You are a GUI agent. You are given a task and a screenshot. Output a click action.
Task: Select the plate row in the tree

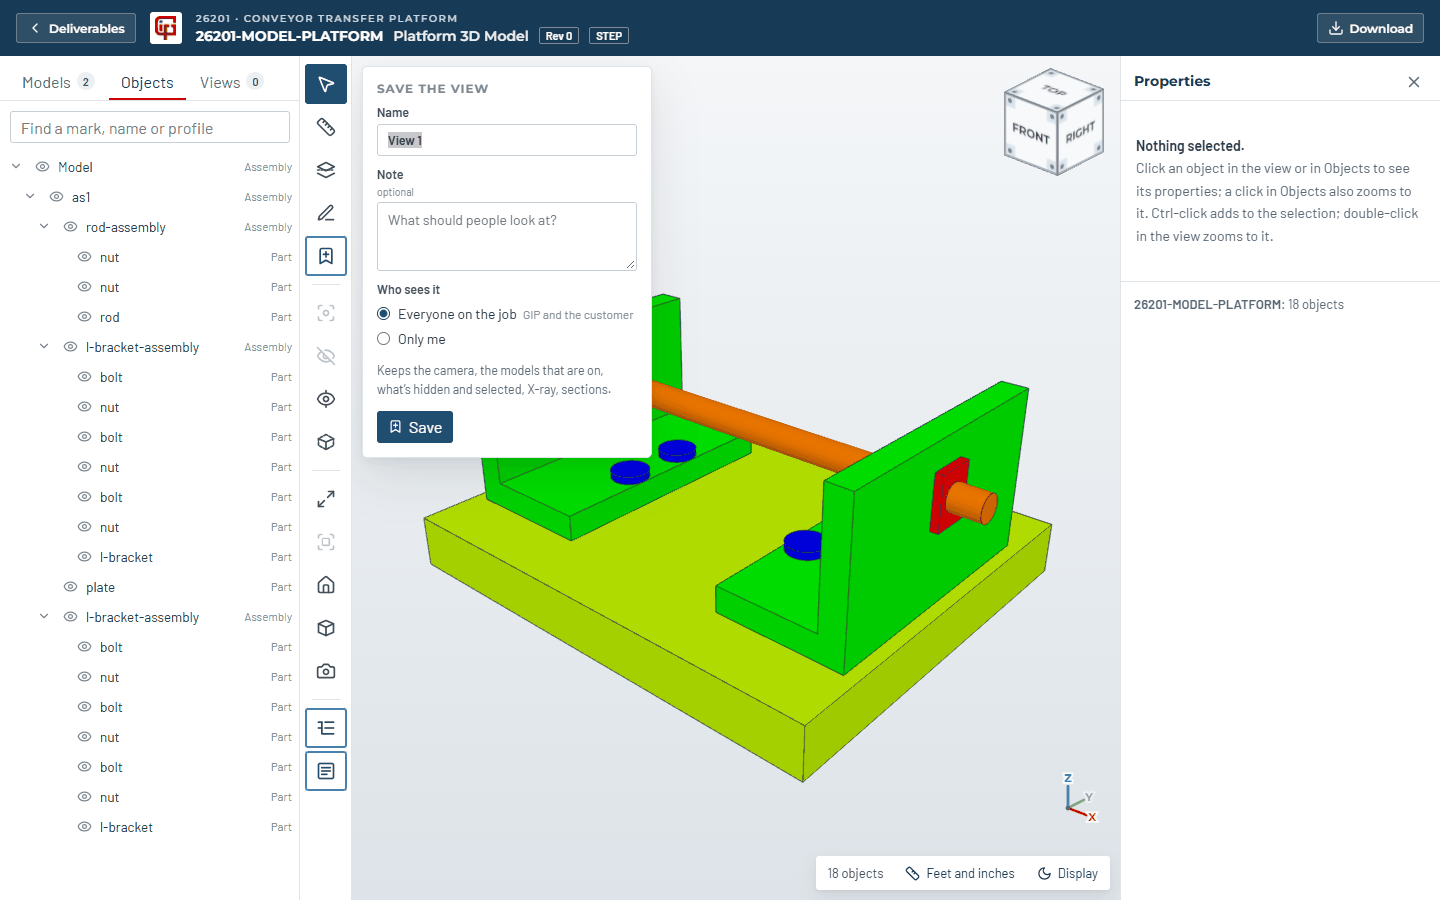click(x=150, y=587)
